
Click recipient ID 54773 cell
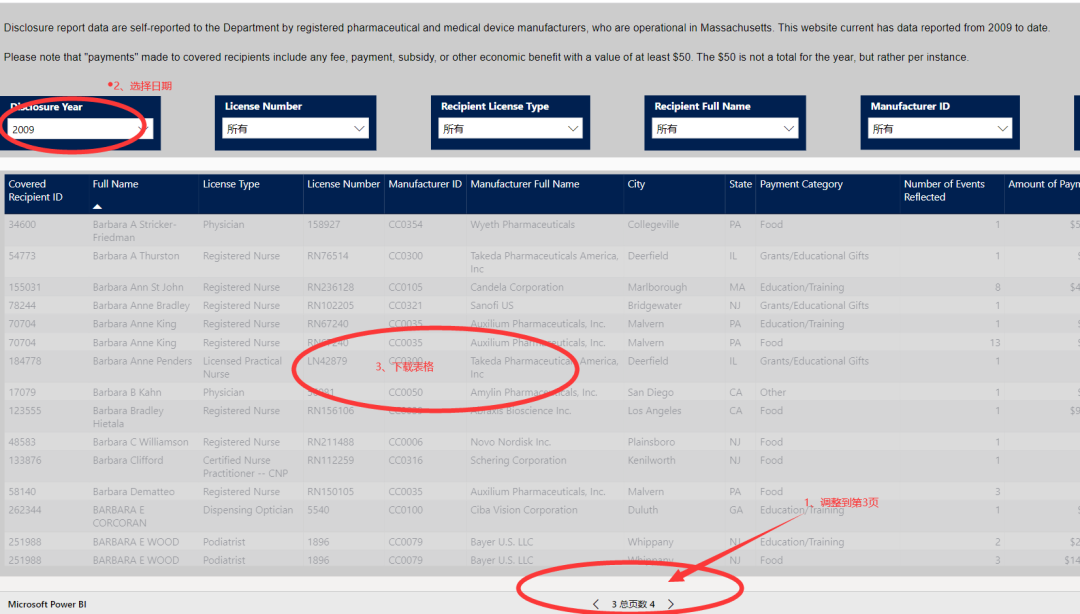coord(22,256)
